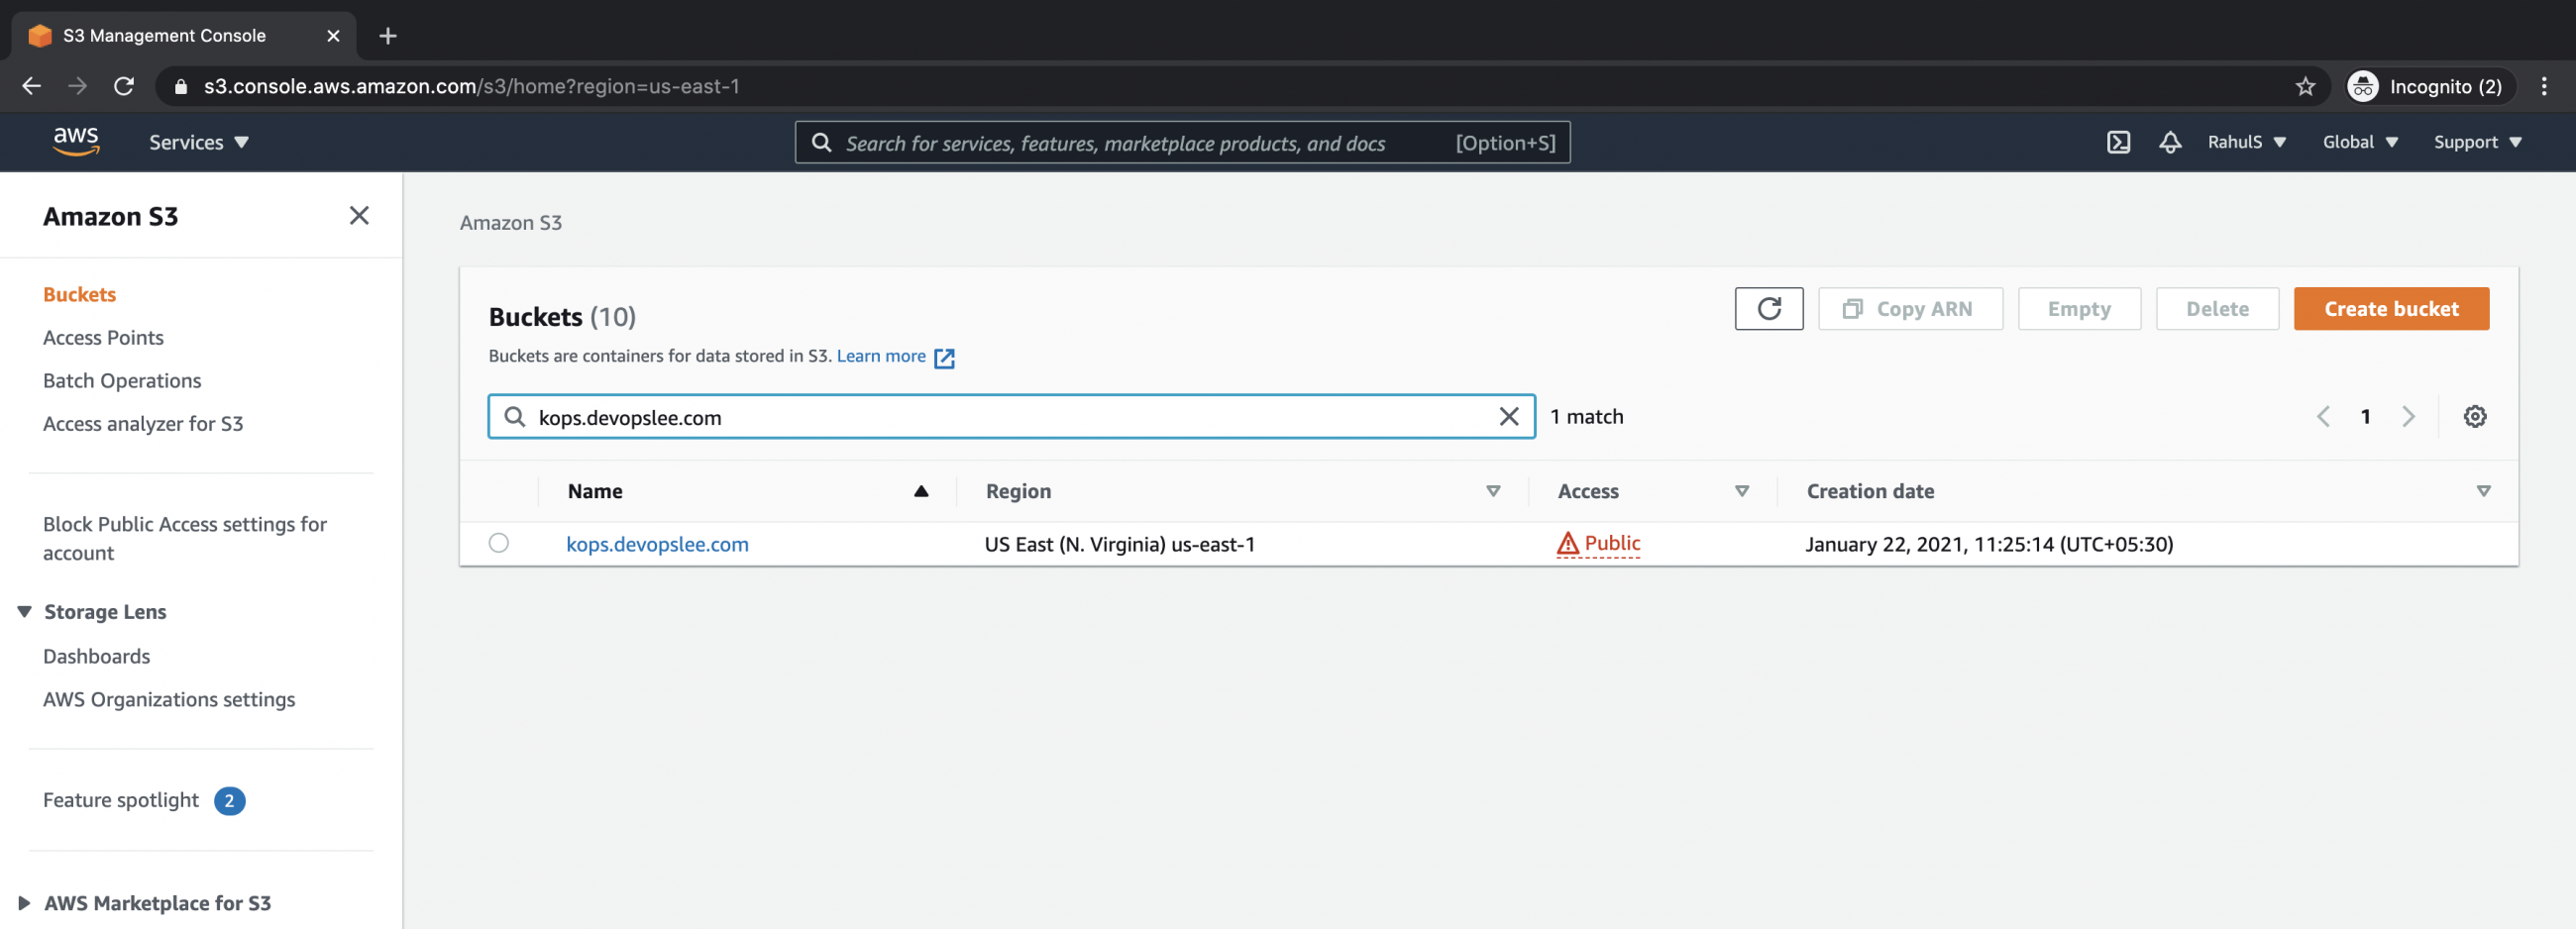
Task: Click the 'January 22, 2021, 11:25:14' creation date
Action: point(1988,543)
